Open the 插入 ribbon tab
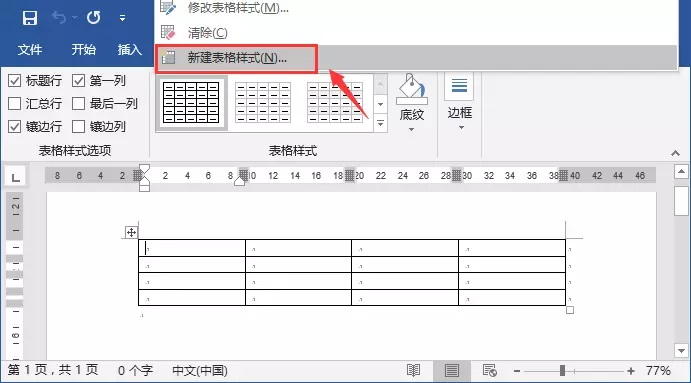 tap(130, 49)
